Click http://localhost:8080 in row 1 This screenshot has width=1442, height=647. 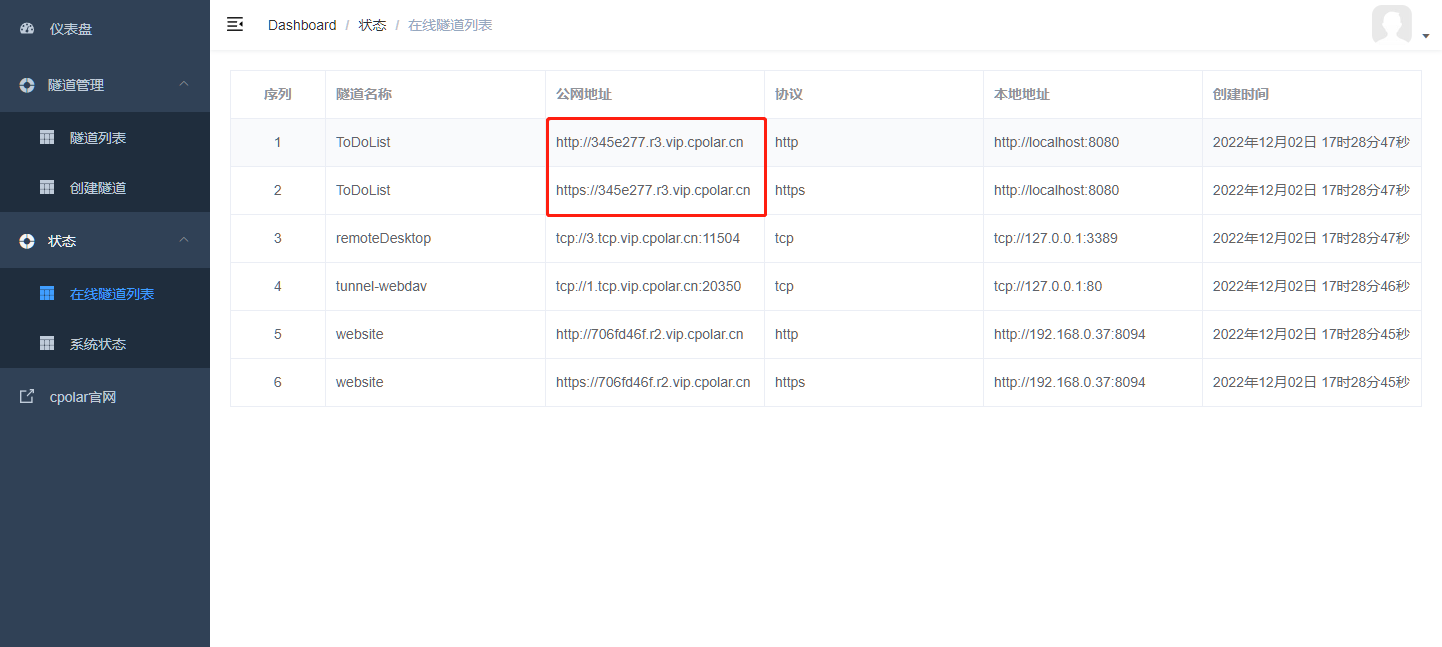tap(1057, 142)
